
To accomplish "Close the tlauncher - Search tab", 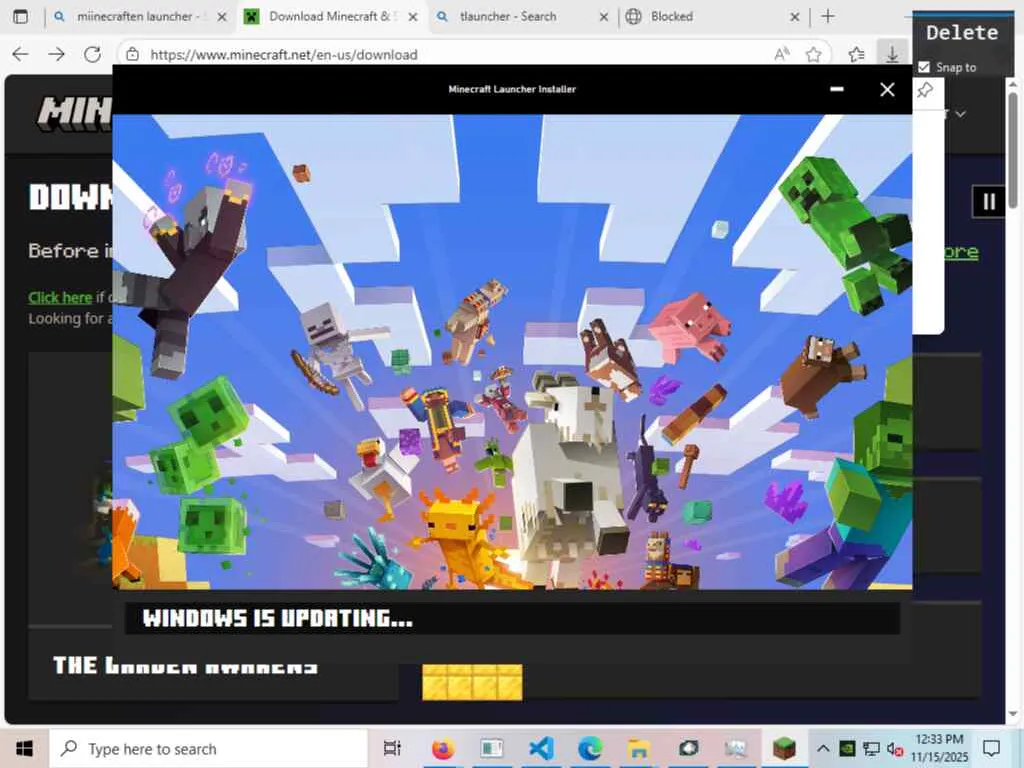I will click(x=603, y=17).
